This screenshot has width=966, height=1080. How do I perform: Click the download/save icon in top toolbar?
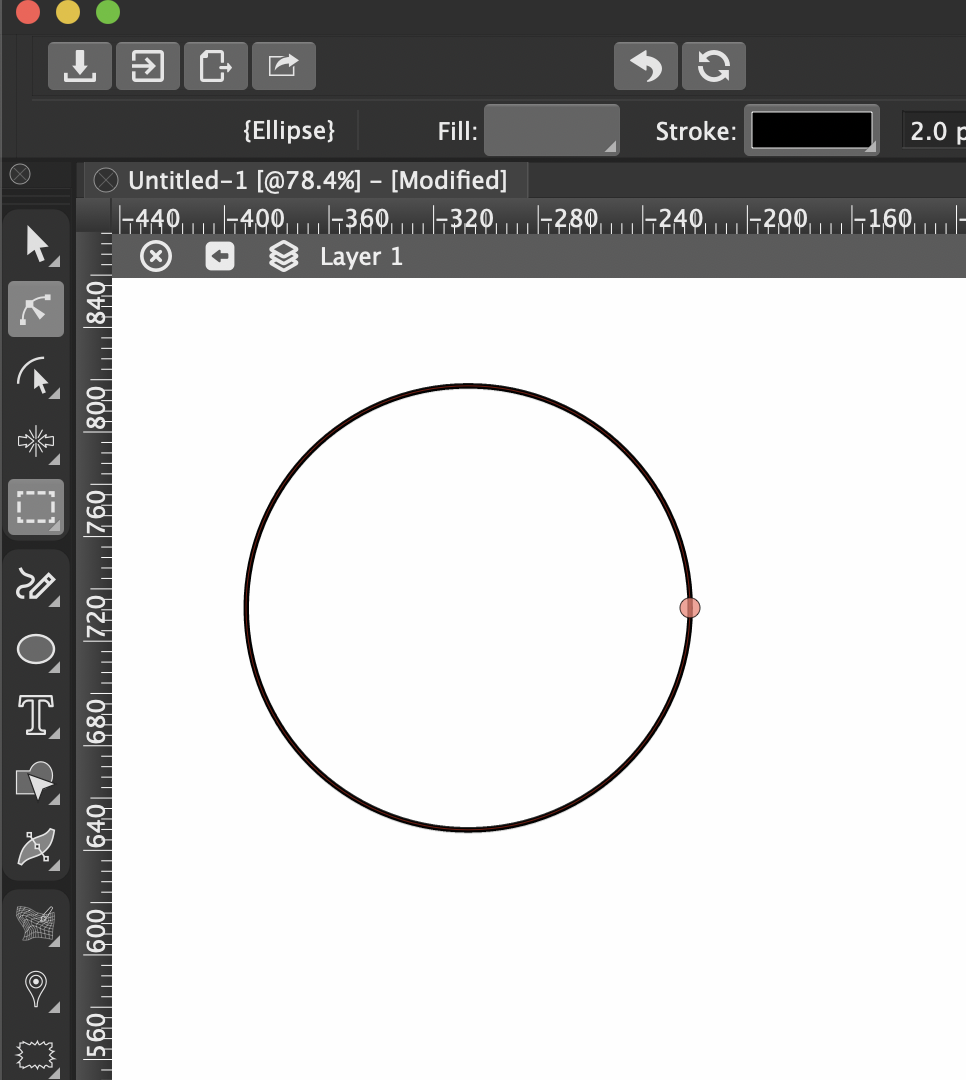coord(80,67)
